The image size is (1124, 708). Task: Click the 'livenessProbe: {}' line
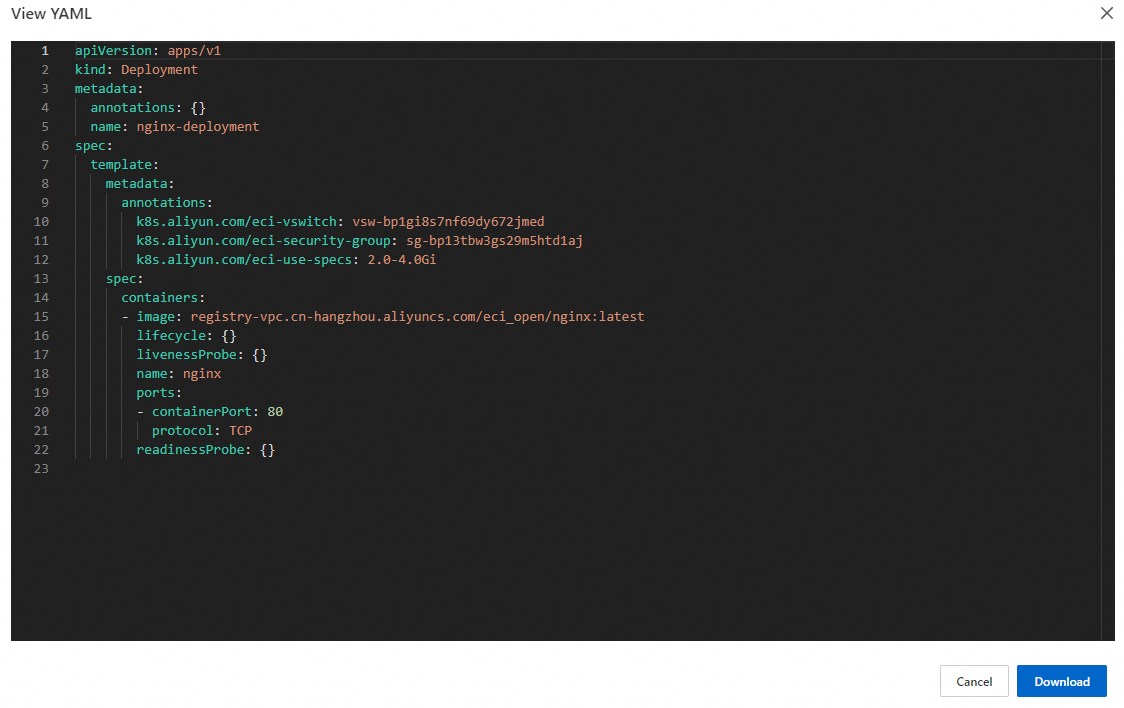201,354
